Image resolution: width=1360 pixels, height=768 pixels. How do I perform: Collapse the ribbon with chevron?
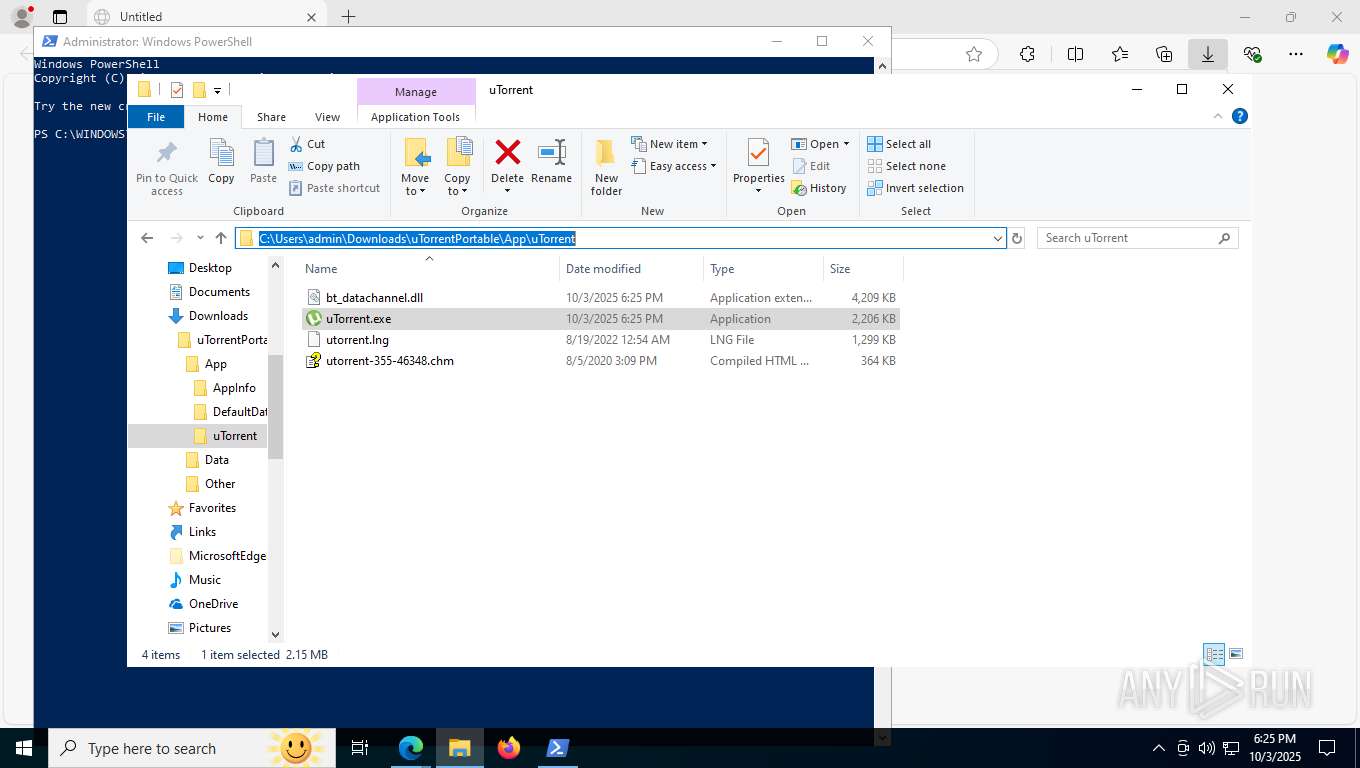[x=1218, y=117]
